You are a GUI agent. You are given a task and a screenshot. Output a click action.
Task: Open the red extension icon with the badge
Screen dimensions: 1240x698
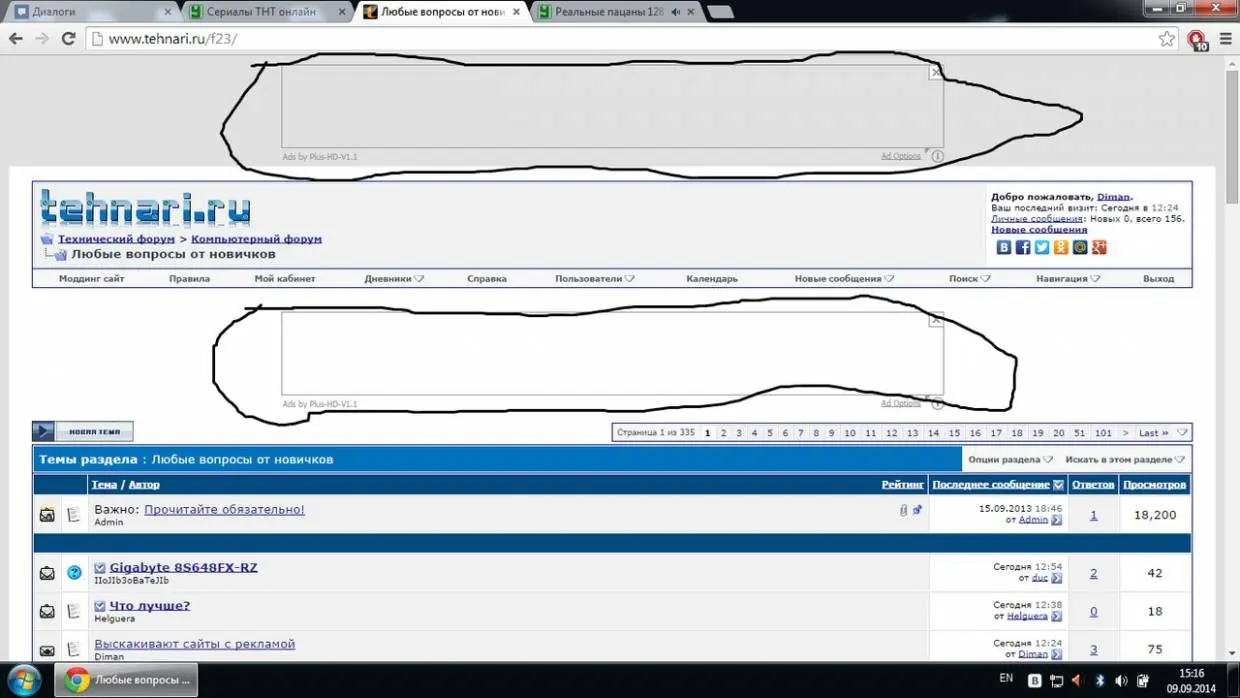(x=1196, y=39)
